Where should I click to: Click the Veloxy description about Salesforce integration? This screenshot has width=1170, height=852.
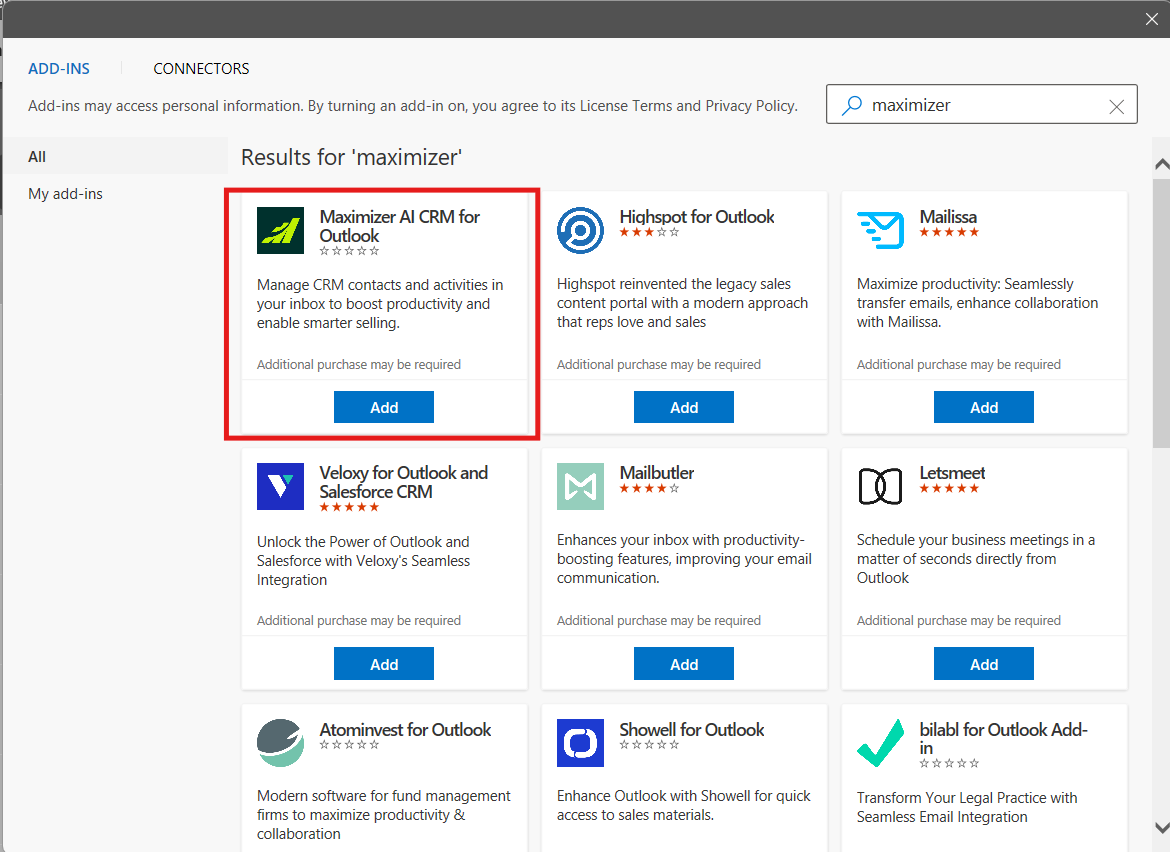point(363,561)
